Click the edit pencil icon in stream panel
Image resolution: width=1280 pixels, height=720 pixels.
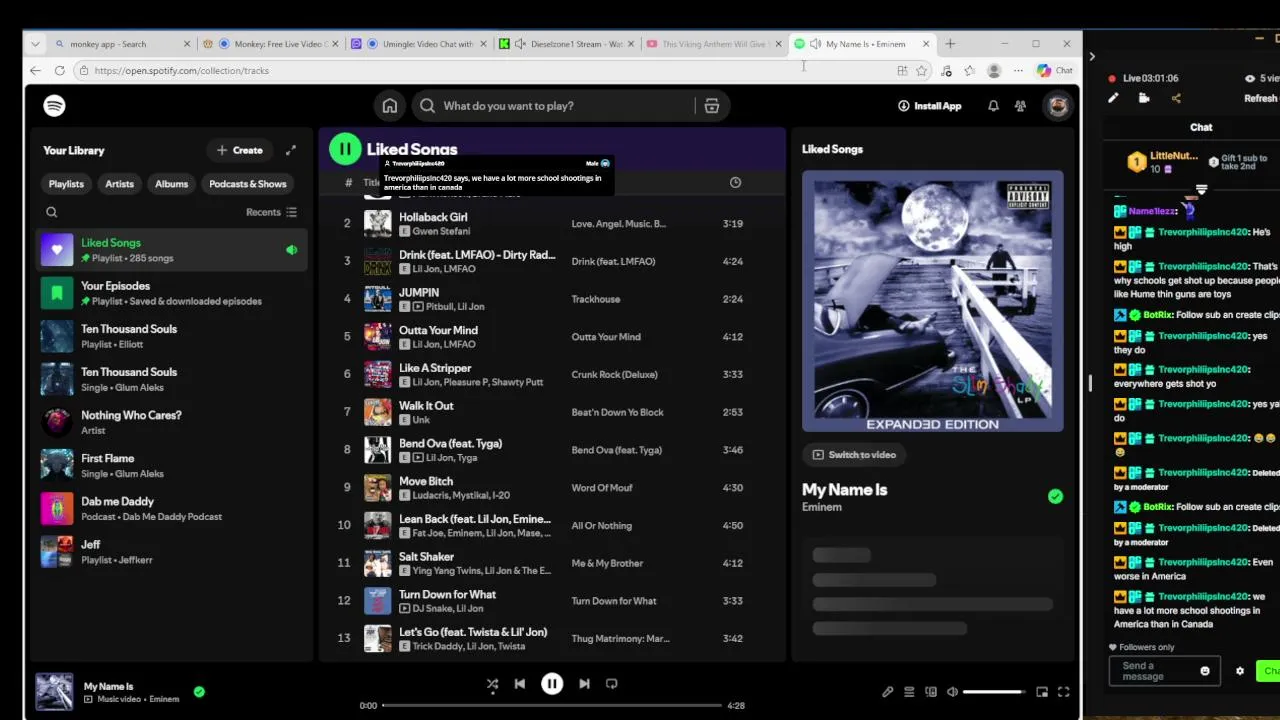coord(1113,98)
